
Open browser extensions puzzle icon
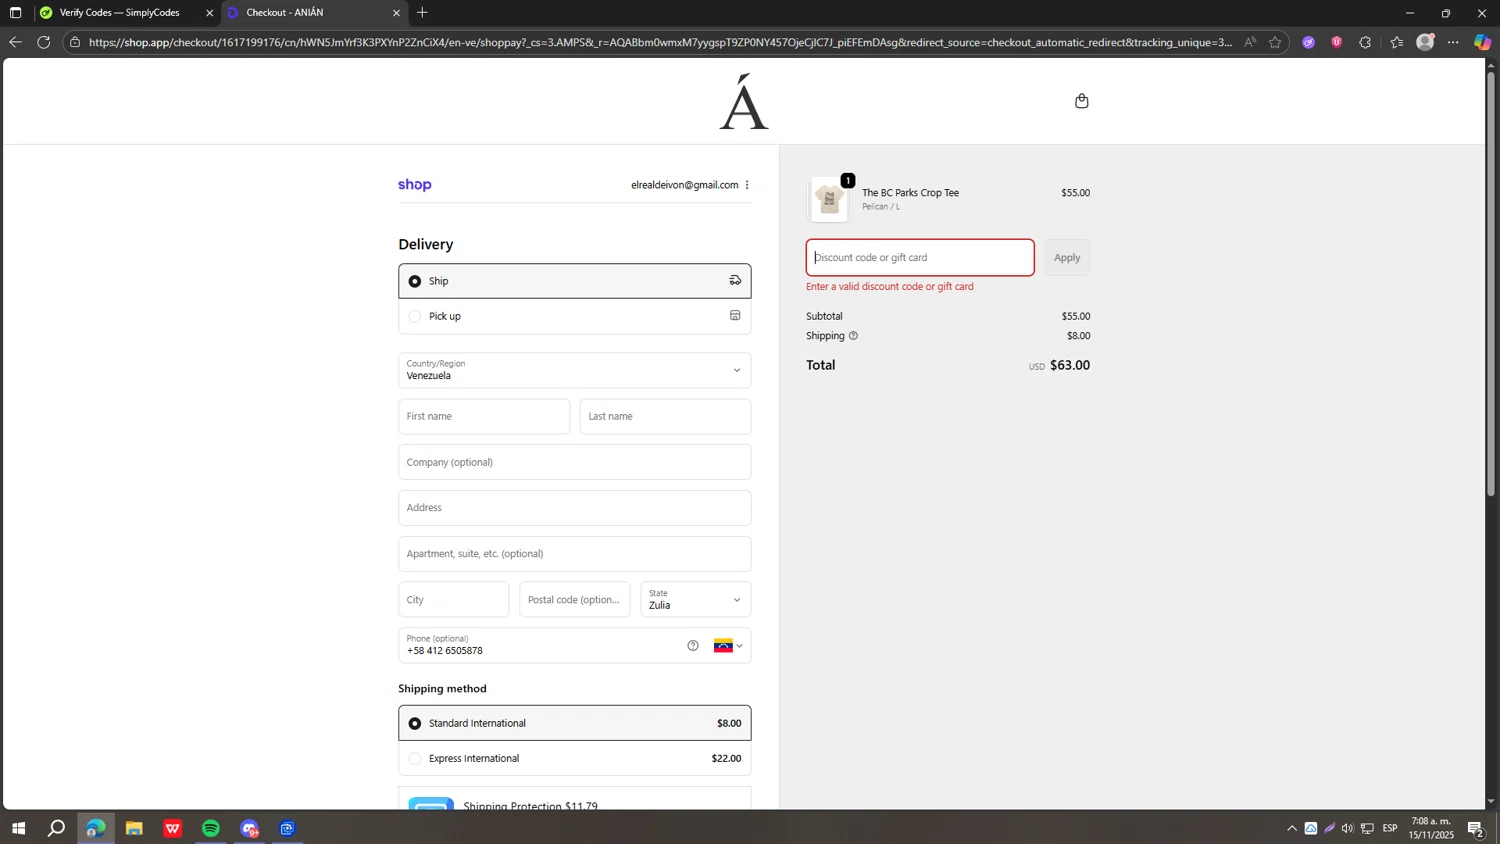pos(1365,42)
